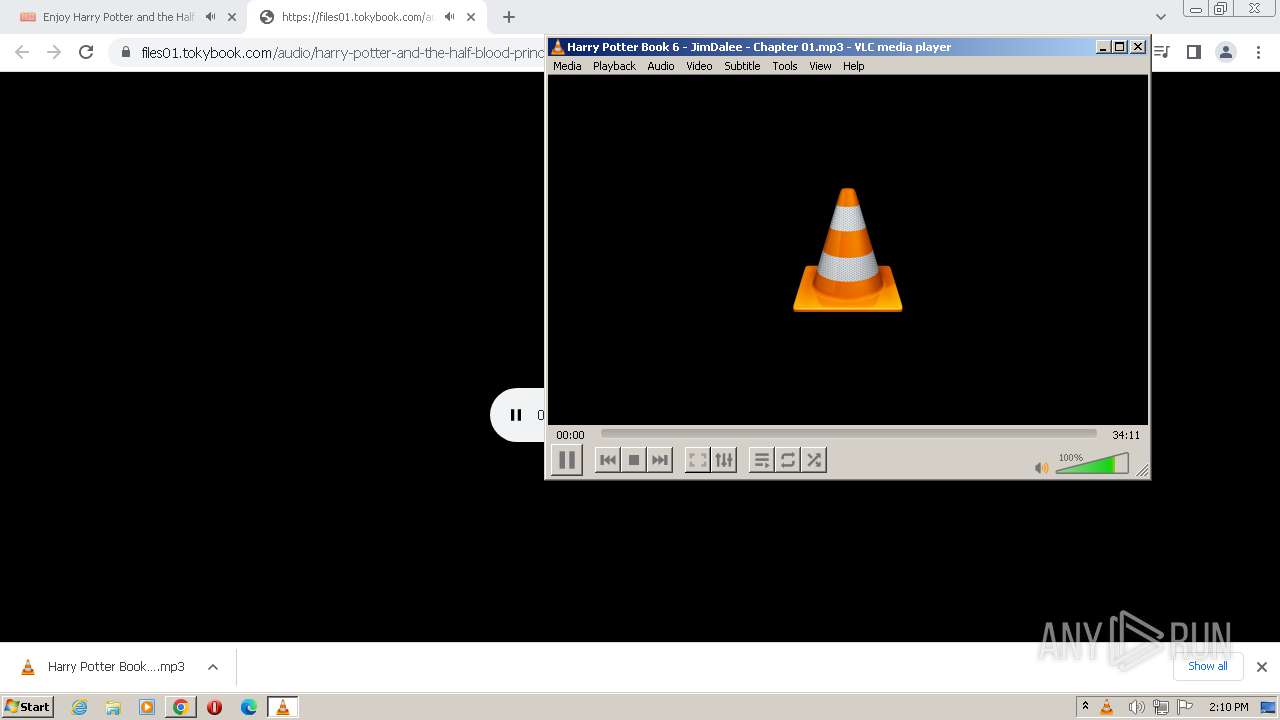Show all downloads

tap(1208, 666)
